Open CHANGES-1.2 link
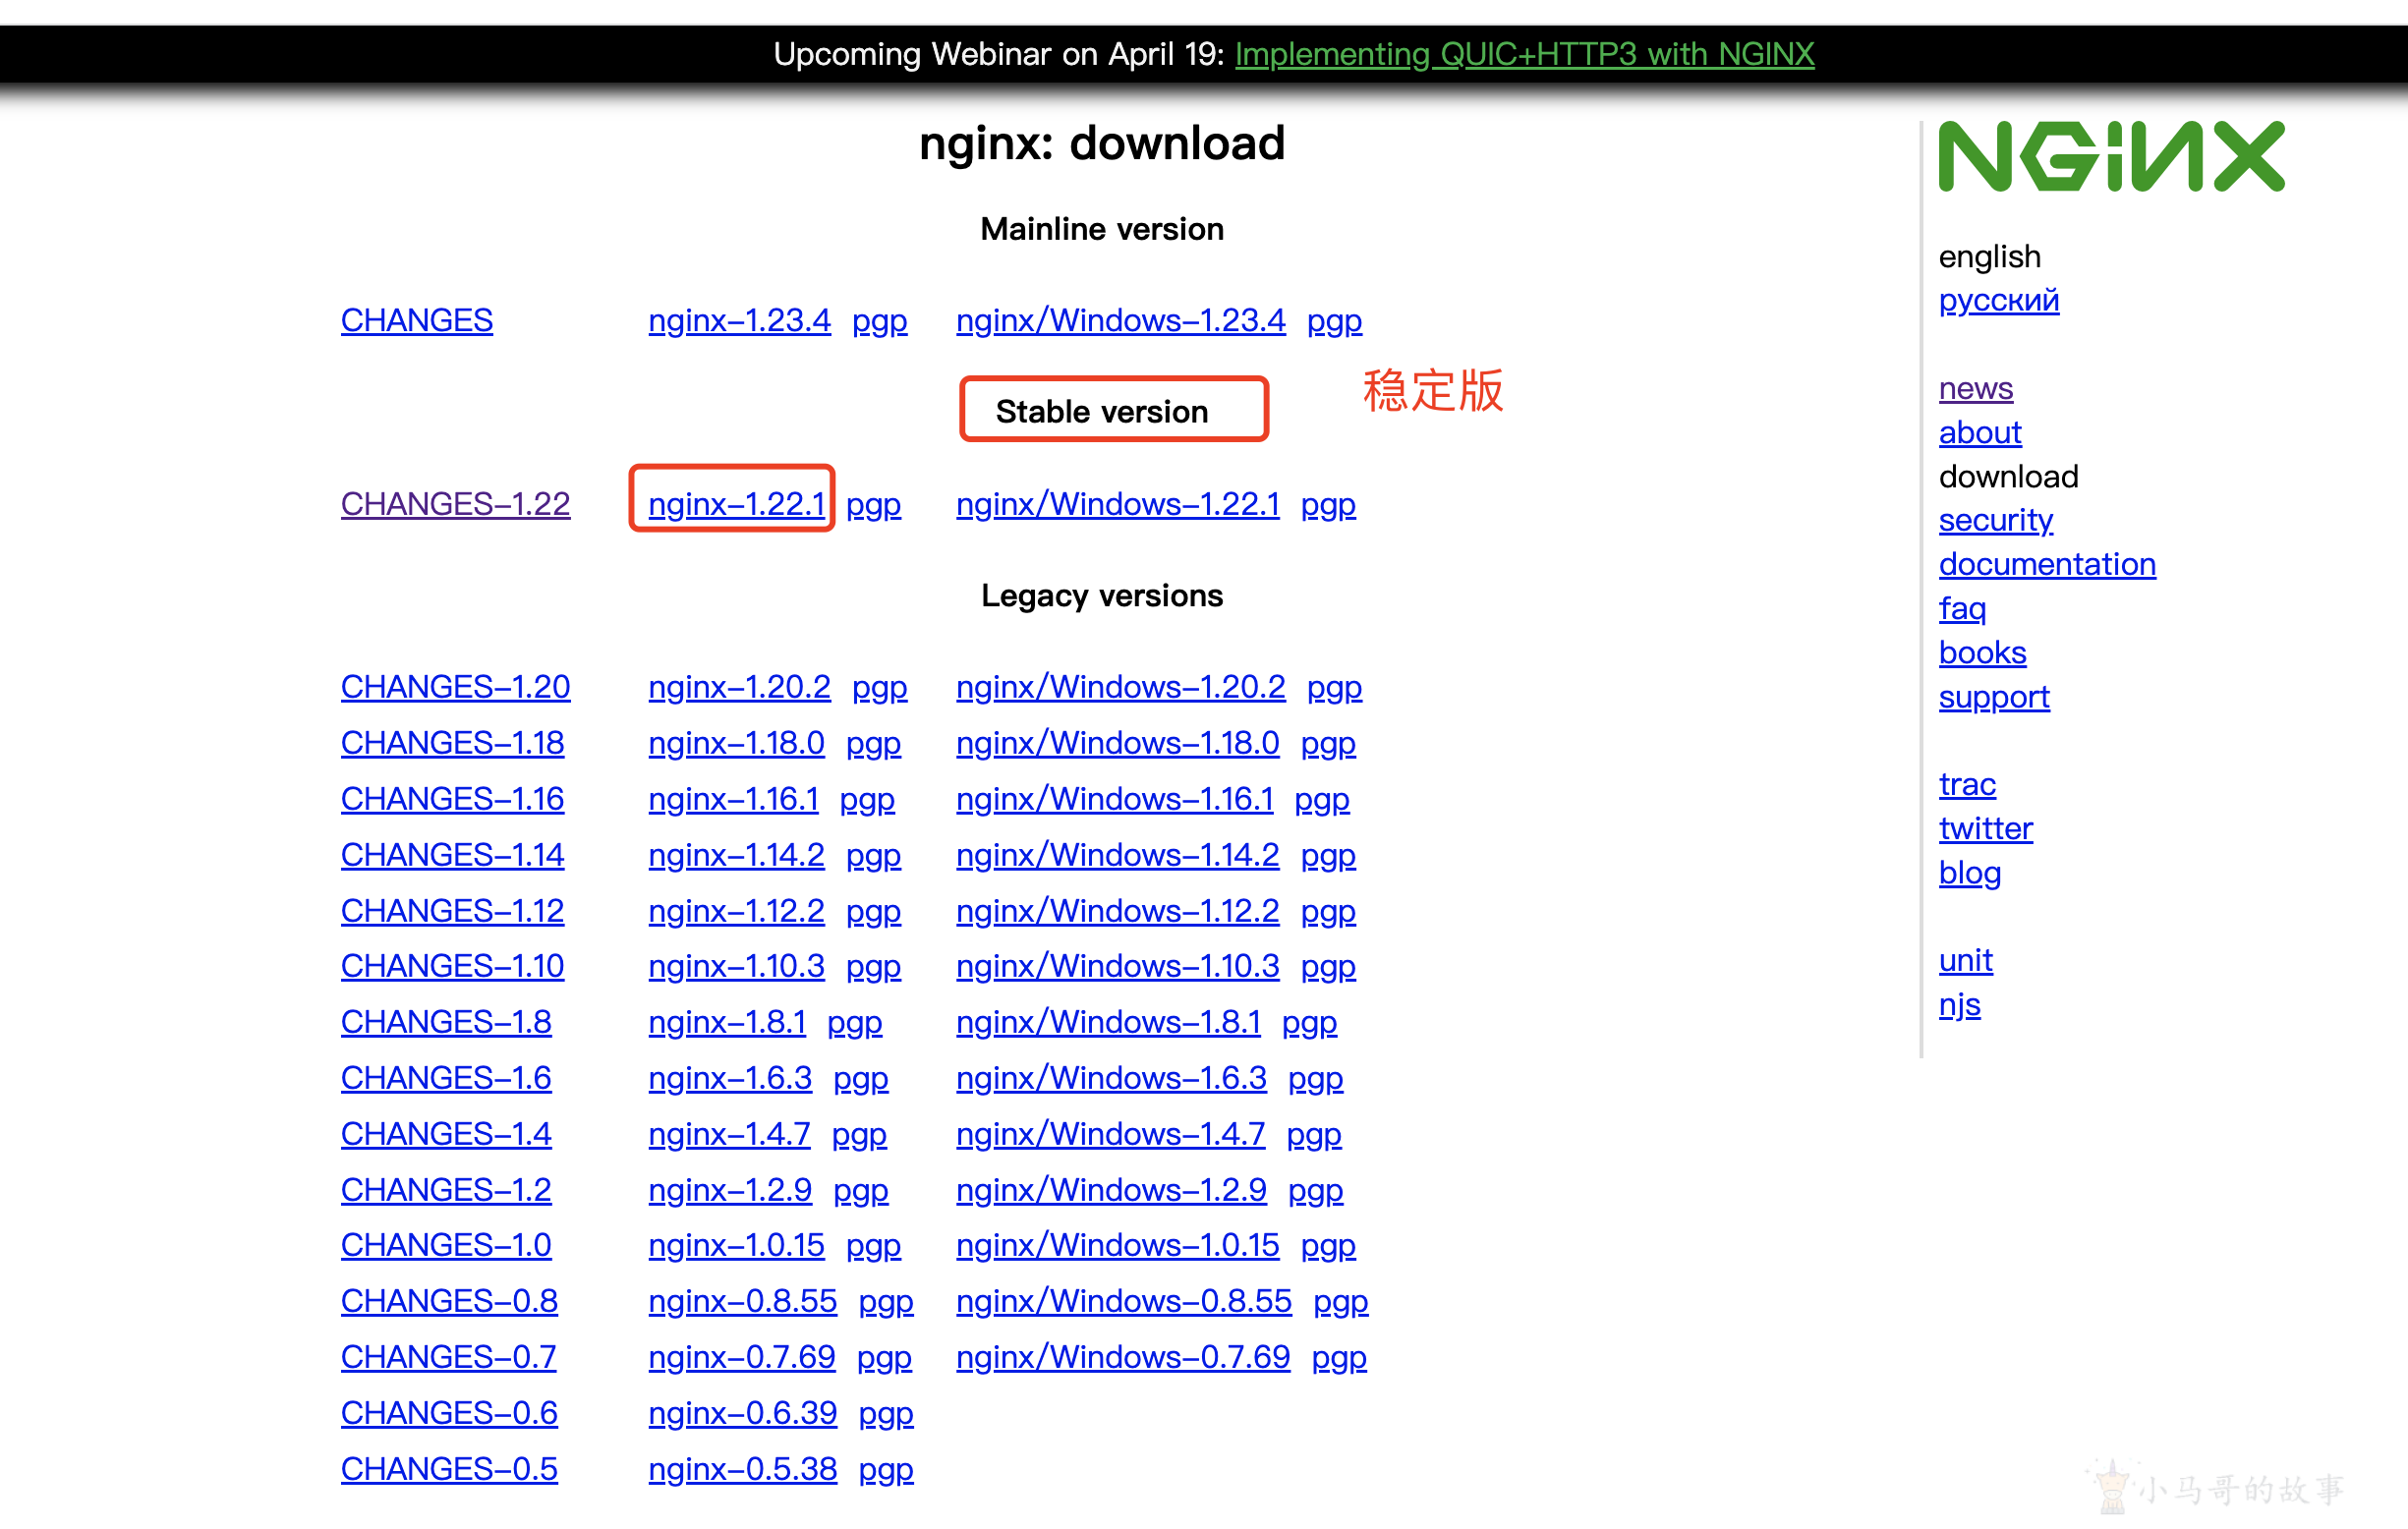The image size is (2408, 1529). 446,1190
